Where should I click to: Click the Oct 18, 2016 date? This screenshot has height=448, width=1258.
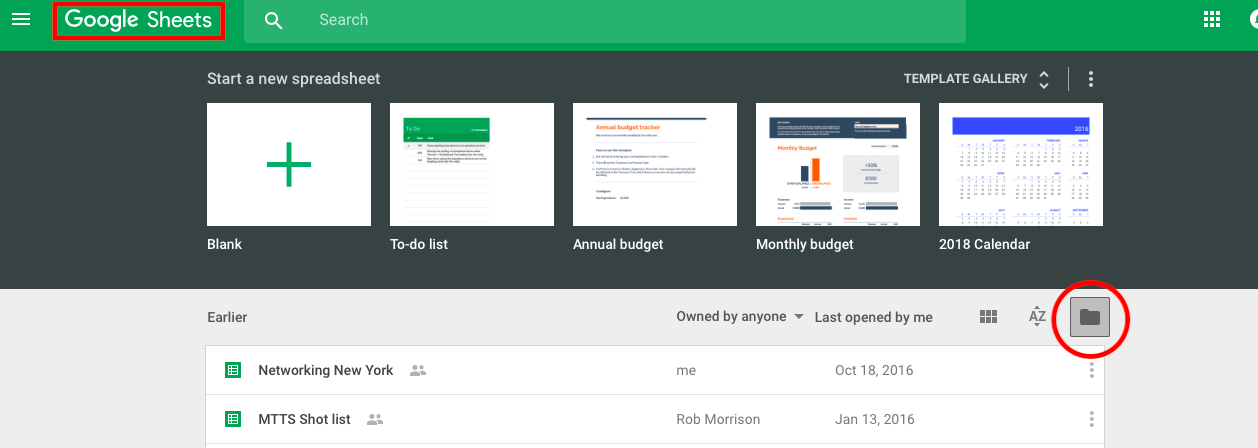tap(874, 370)
